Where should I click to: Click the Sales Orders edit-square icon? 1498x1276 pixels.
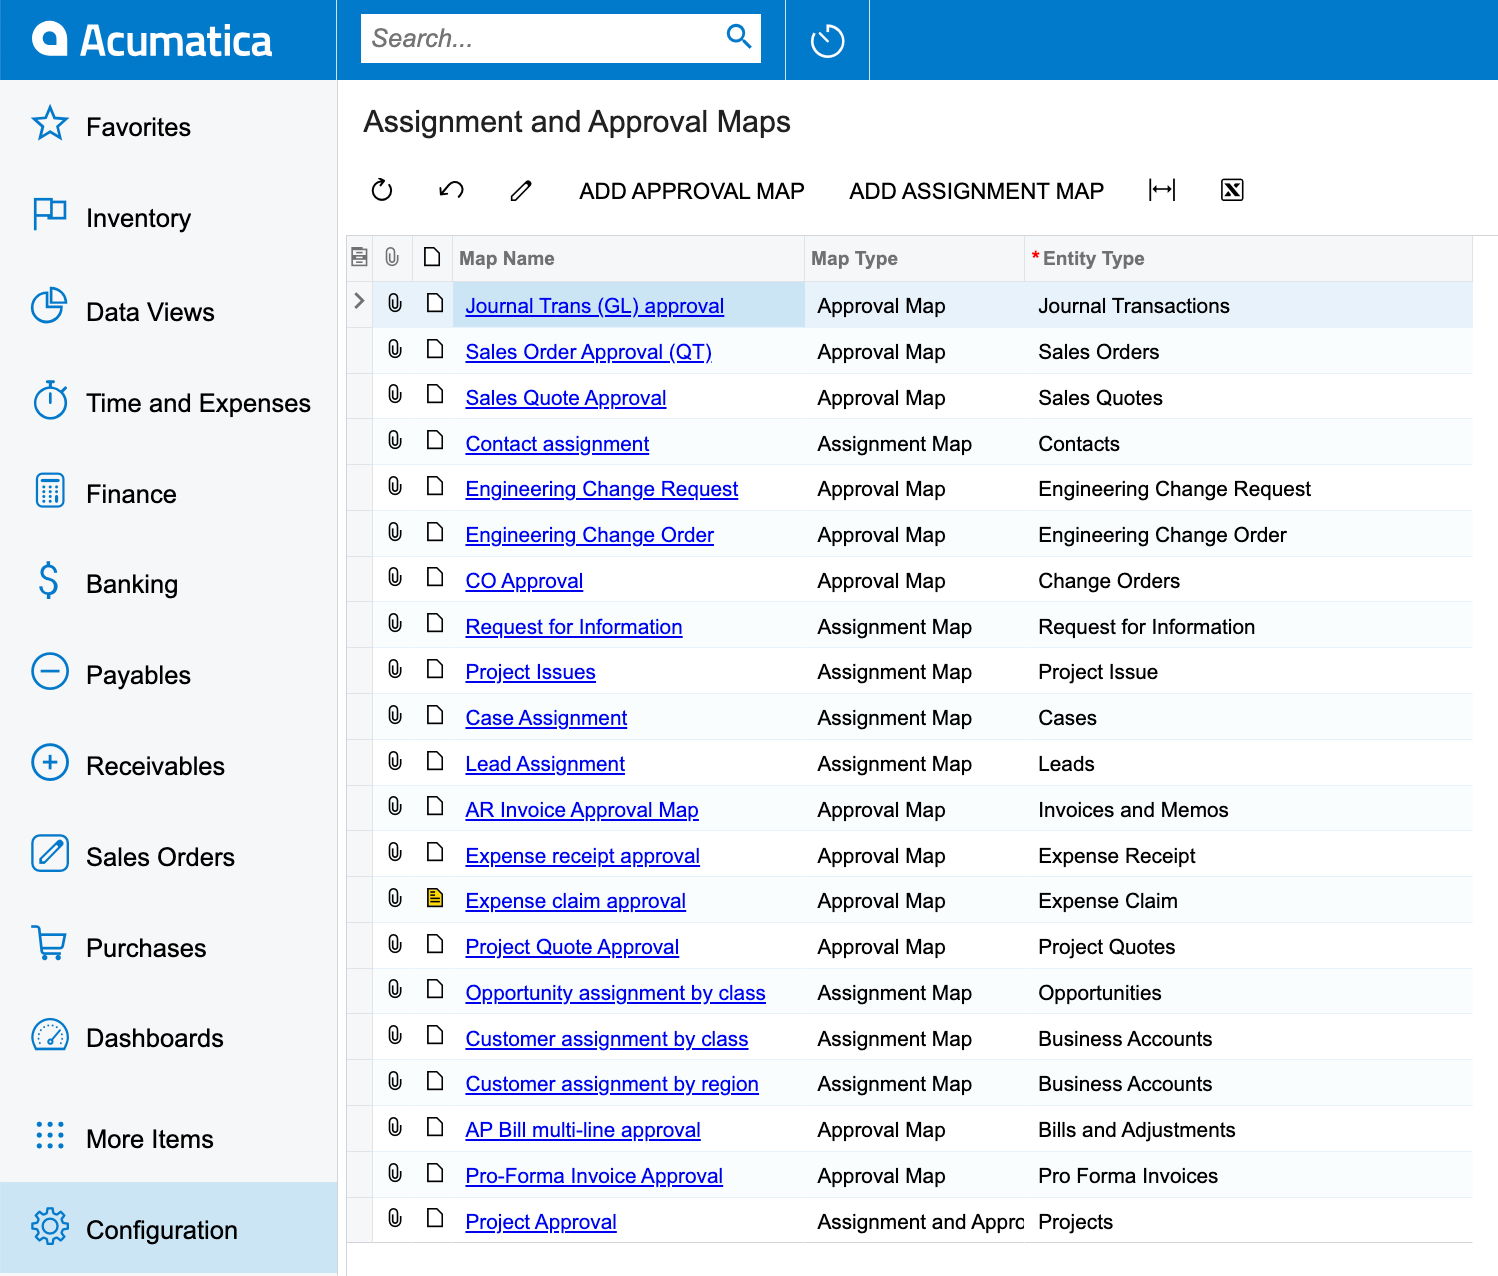pyautogui.click(x=50, y=854)
